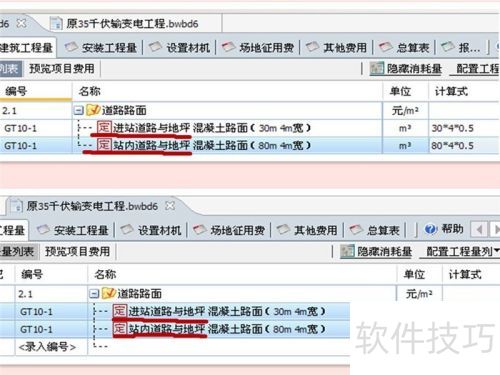Screen dimensions: 500x375
Task: Close the 原35千伏输变电工程.bwbd6 tab in the bottom window
Action: pos(170,206)
